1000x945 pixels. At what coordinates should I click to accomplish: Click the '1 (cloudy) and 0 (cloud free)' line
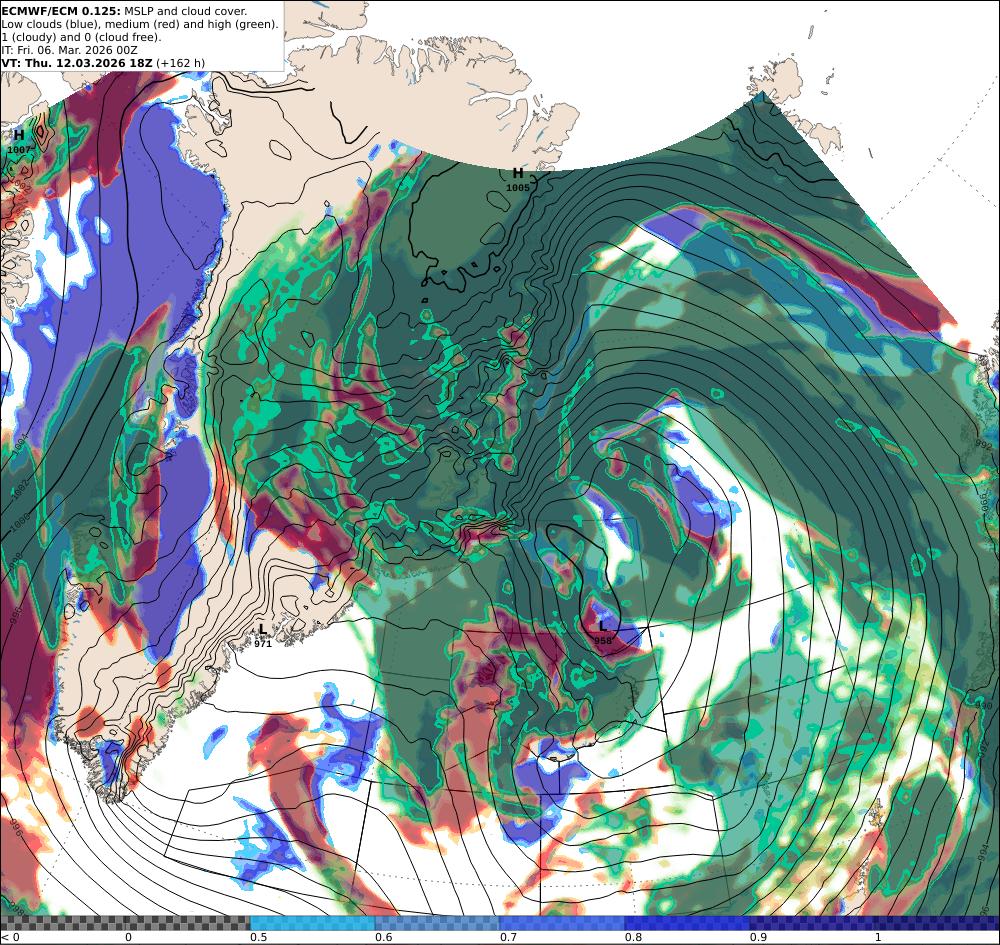pyautogui.click(x=81, y=37)
